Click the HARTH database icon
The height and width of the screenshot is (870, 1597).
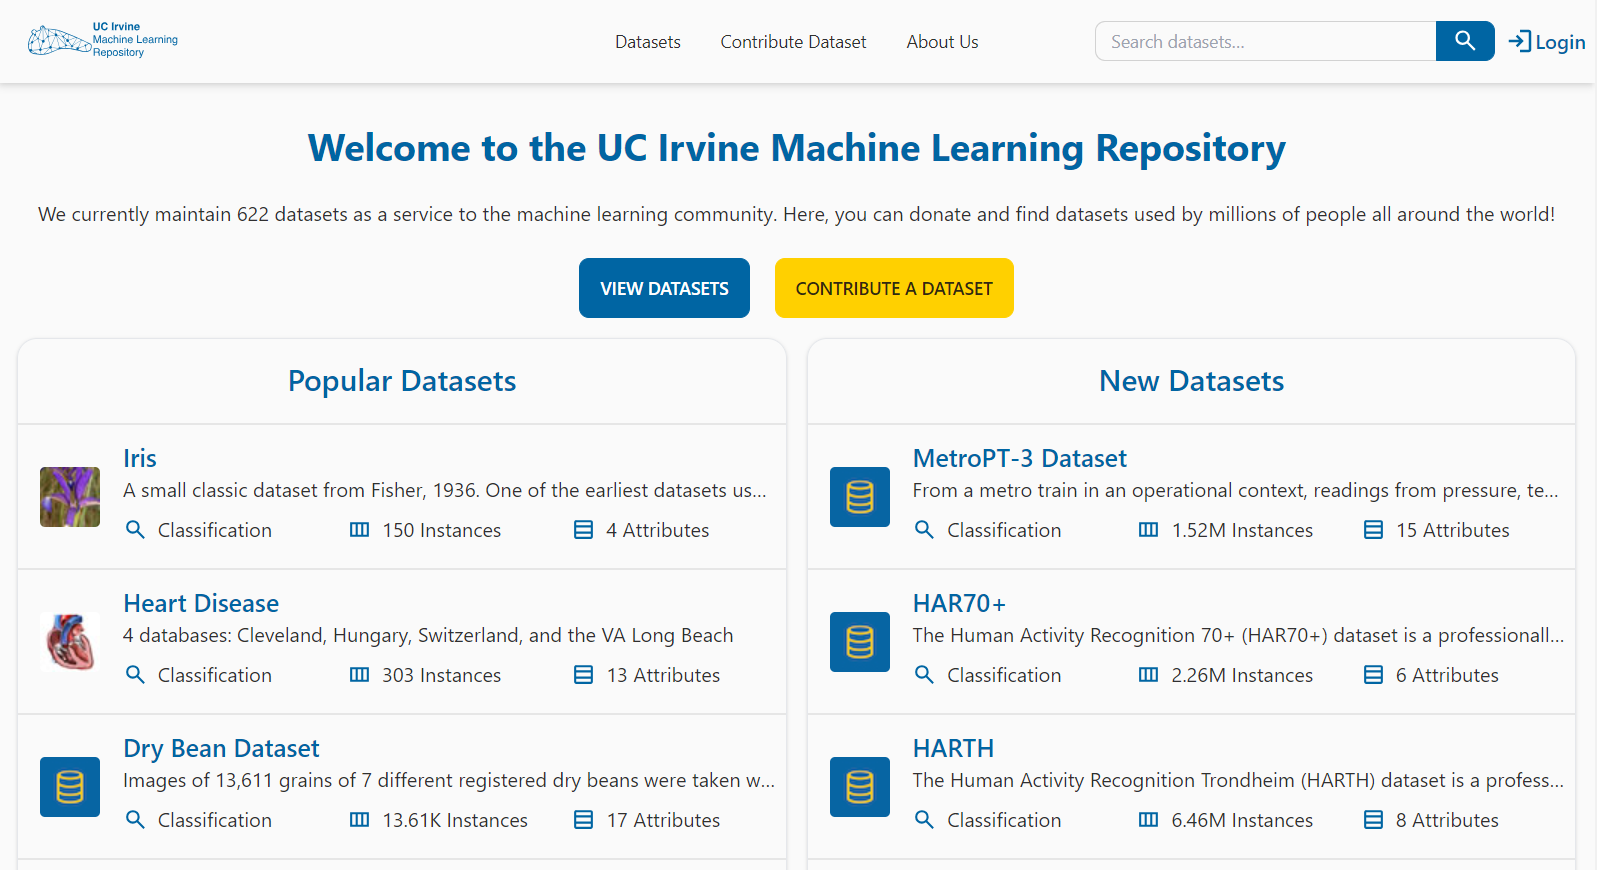[859, 787]
